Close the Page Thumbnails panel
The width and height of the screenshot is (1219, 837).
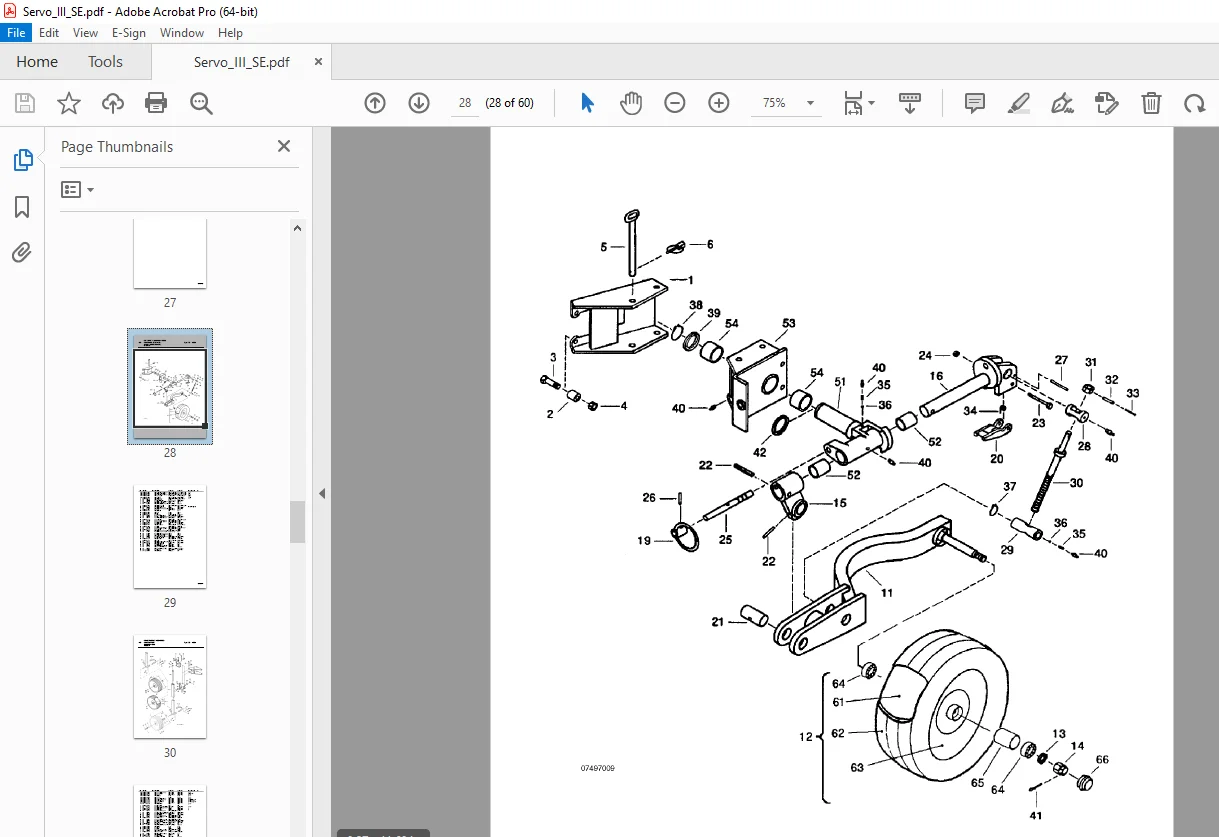284,146
